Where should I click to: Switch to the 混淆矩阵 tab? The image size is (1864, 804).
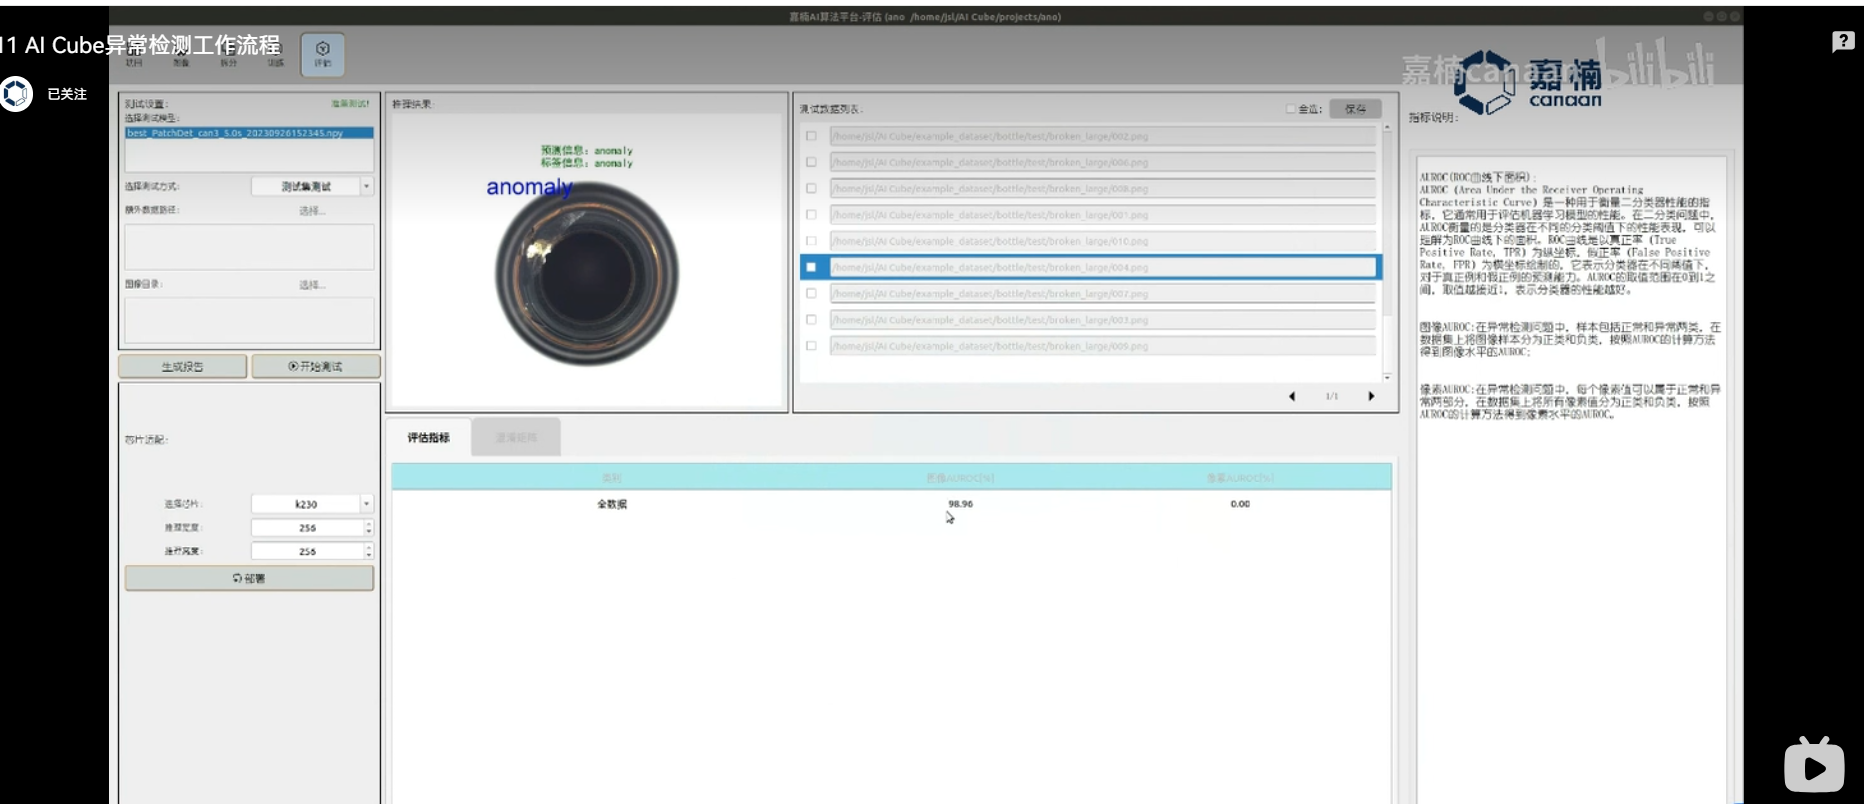516,438
